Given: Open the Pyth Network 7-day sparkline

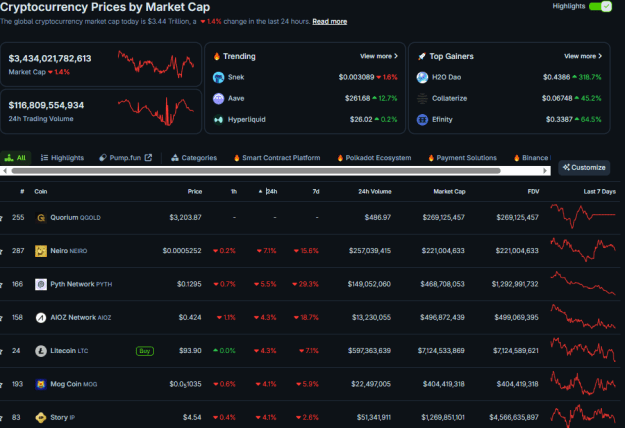Looking at the screenshot, I should pyautogui.click(x=583, y=283).
